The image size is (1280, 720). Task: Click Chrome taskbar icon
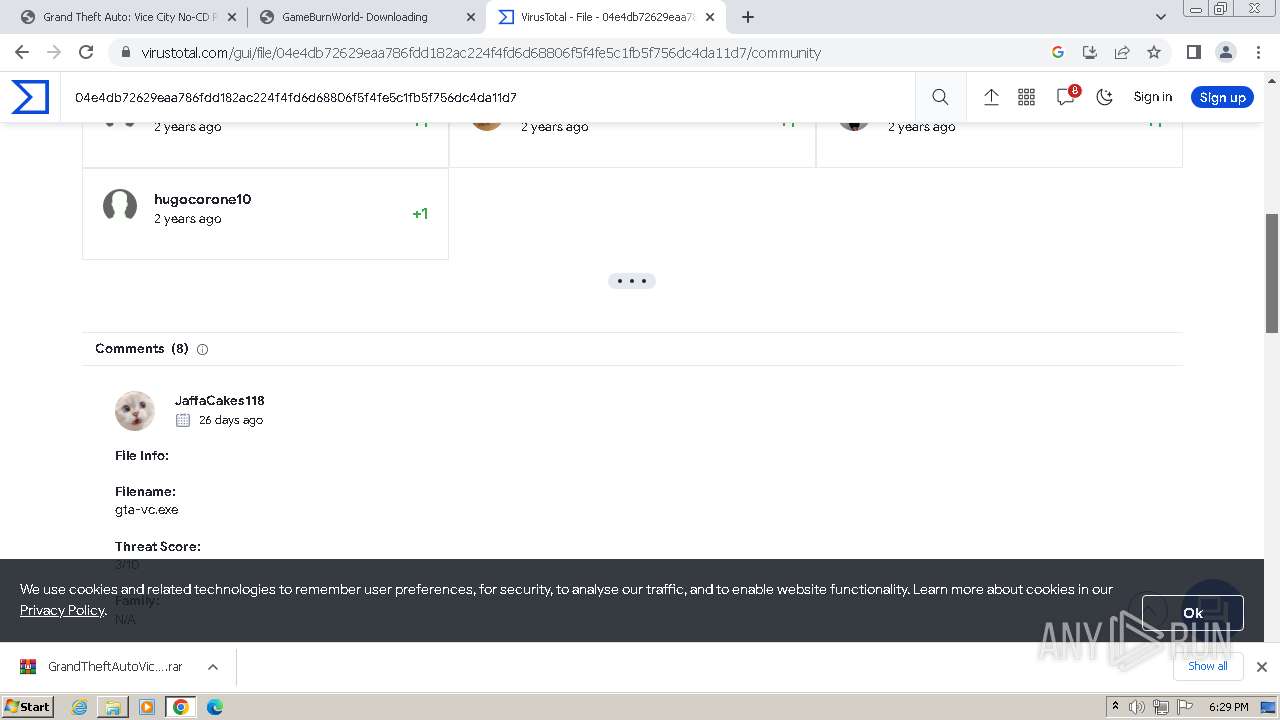(181, 706)
